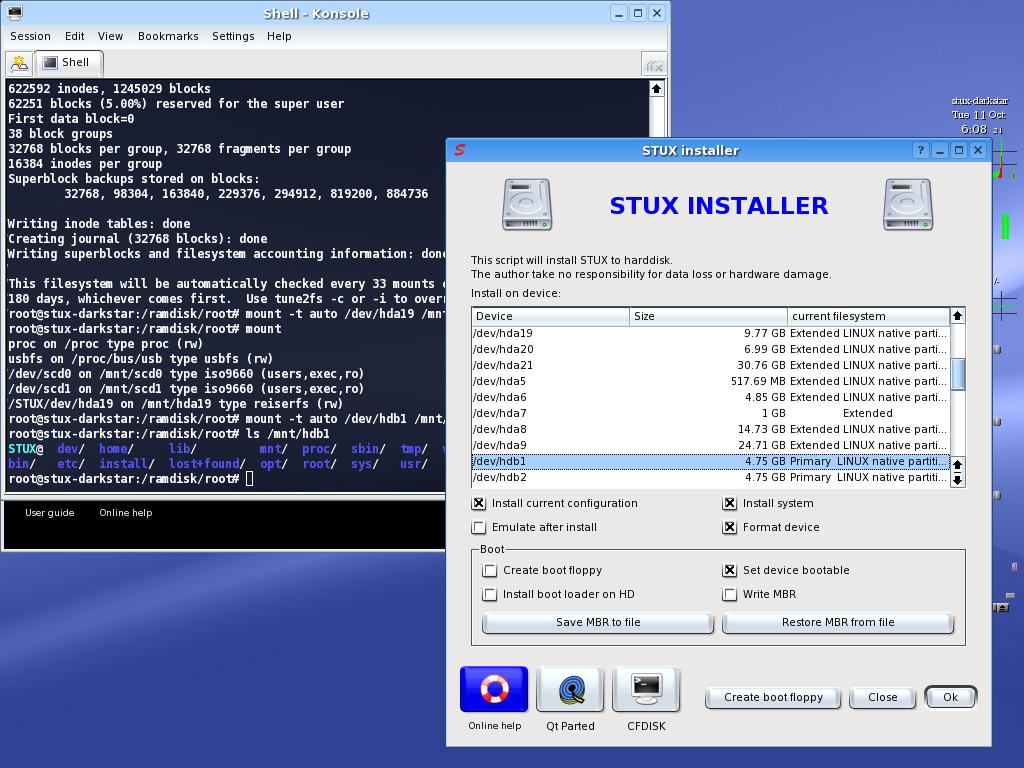Open Settings menu in Konsole
Image resolution: width=1024 pixels, height=768 pixels.
[x=233, y=36]
